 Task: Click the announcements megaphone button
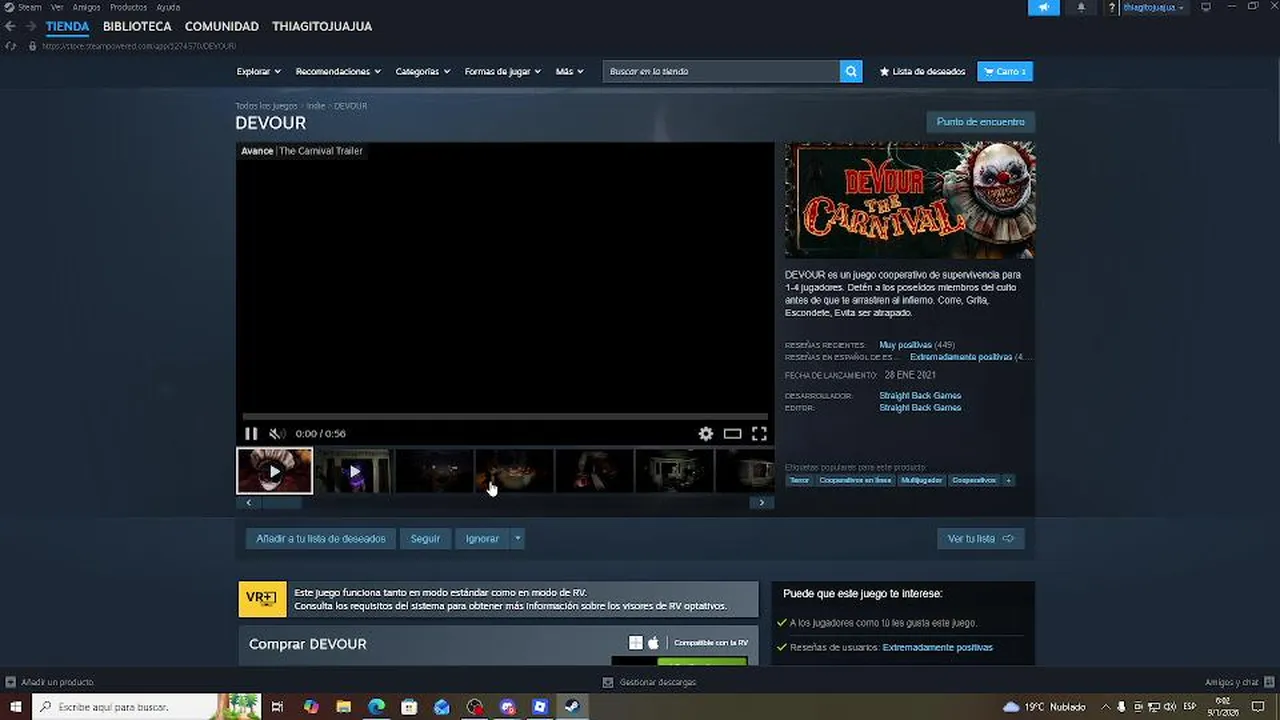coord(1043,7)
